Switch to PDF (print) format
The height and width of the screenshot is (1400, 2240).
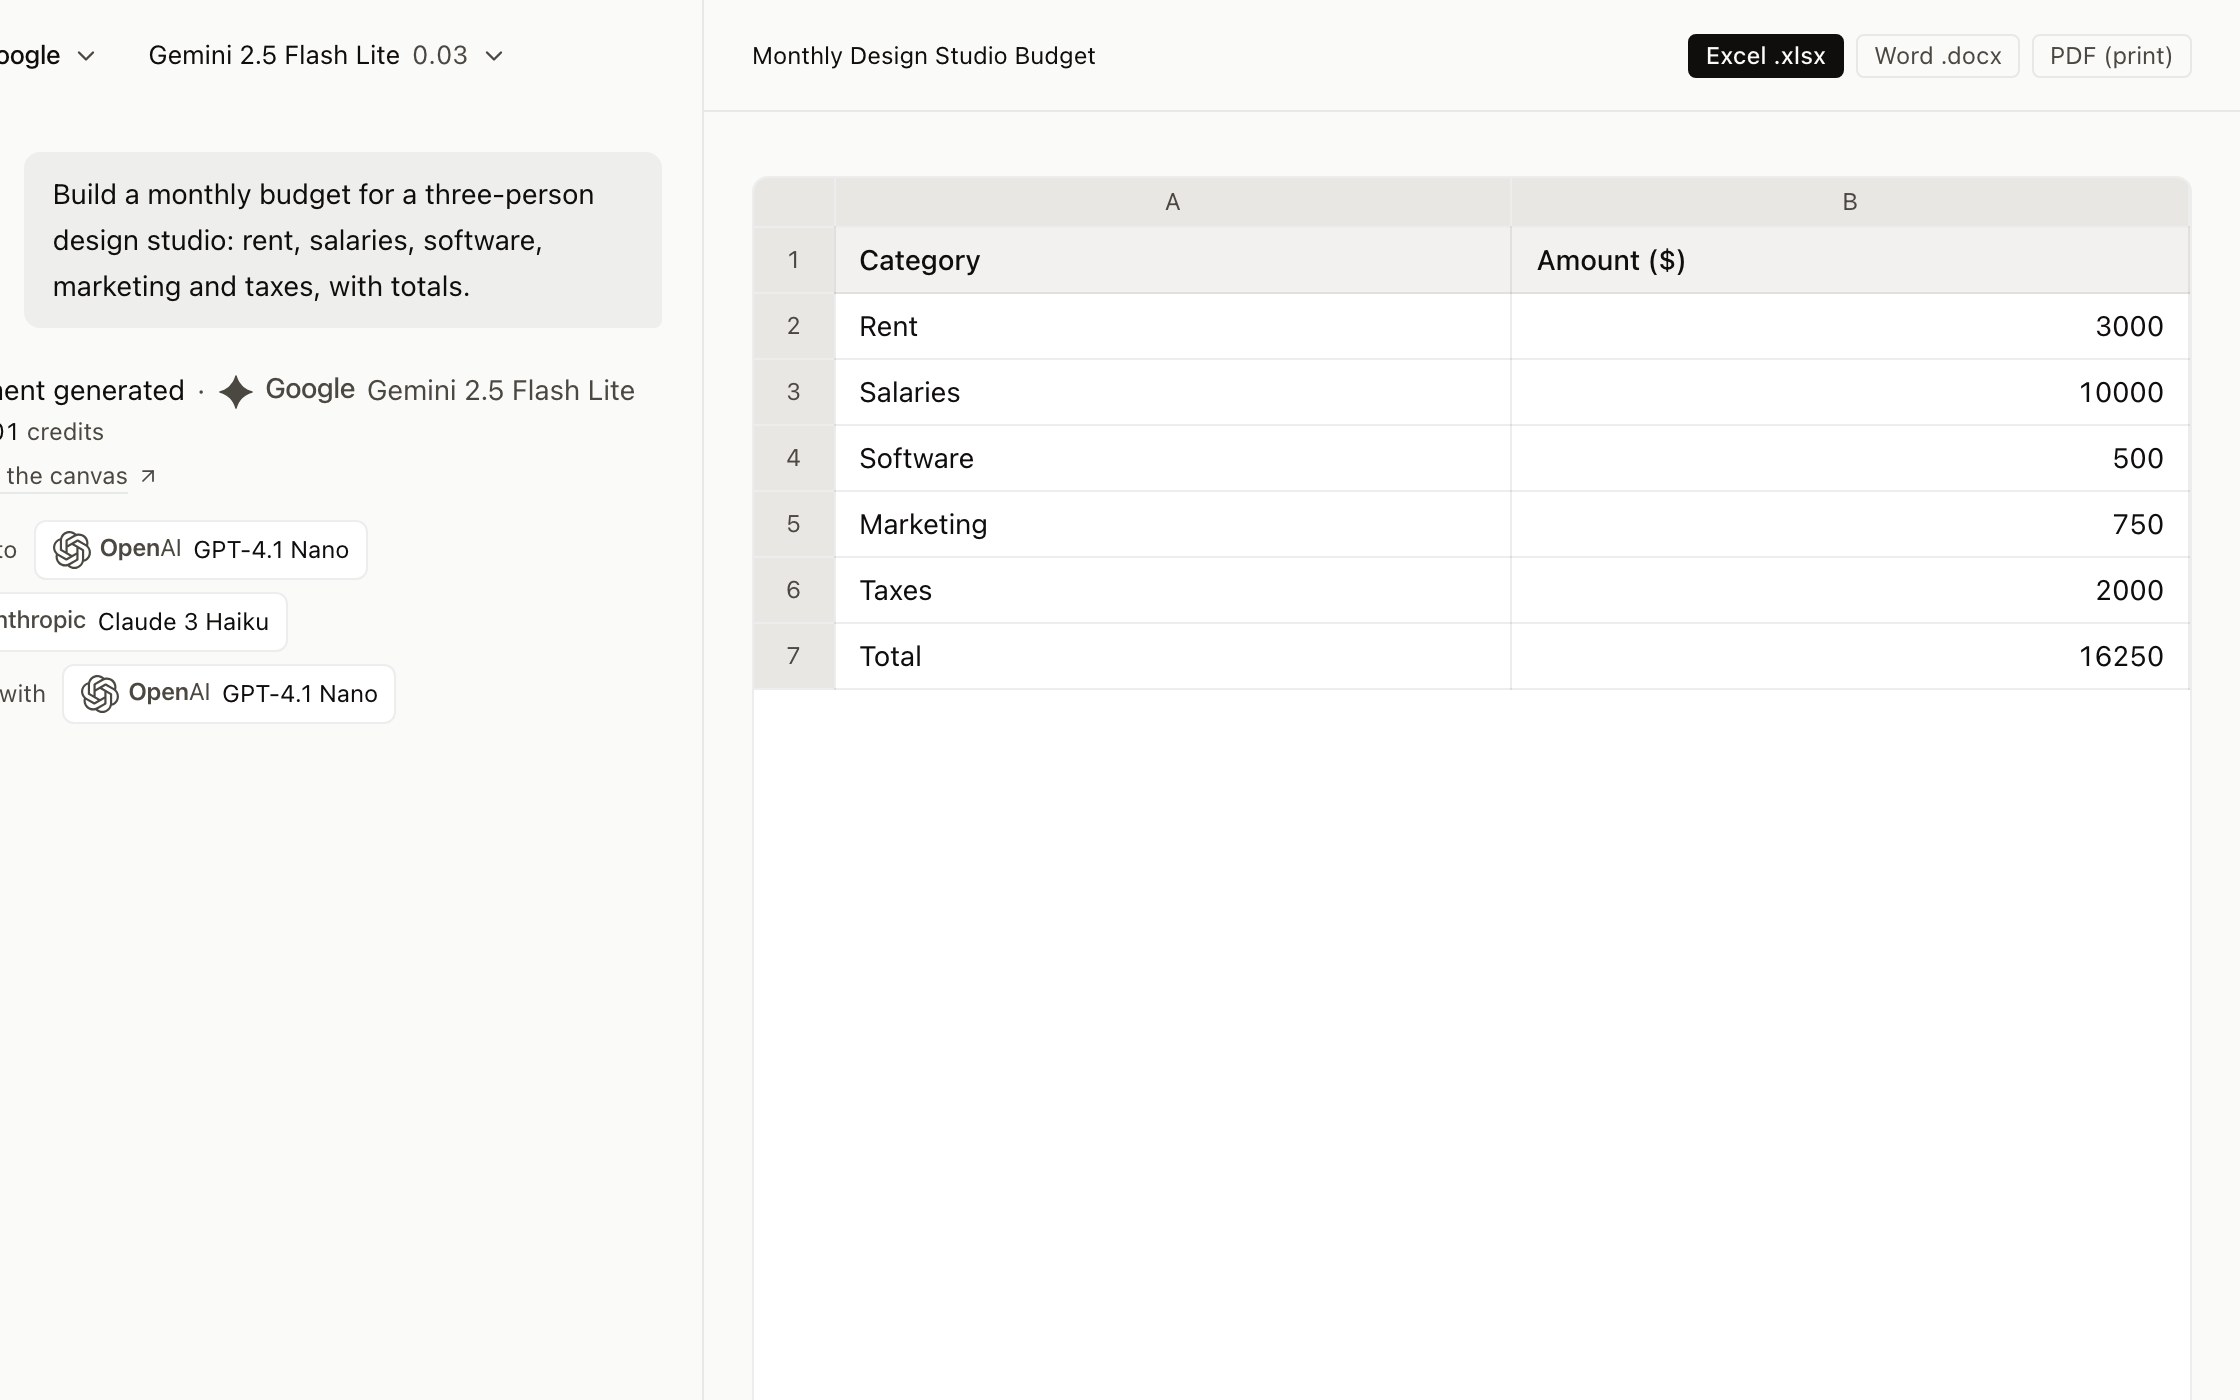click(2111, 56)
